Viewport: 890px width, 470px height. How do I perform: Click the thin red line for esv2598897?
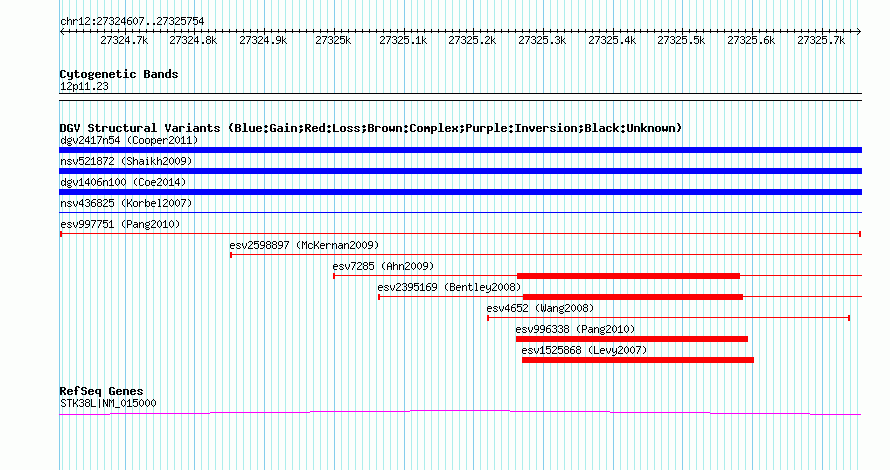[546, 255]
